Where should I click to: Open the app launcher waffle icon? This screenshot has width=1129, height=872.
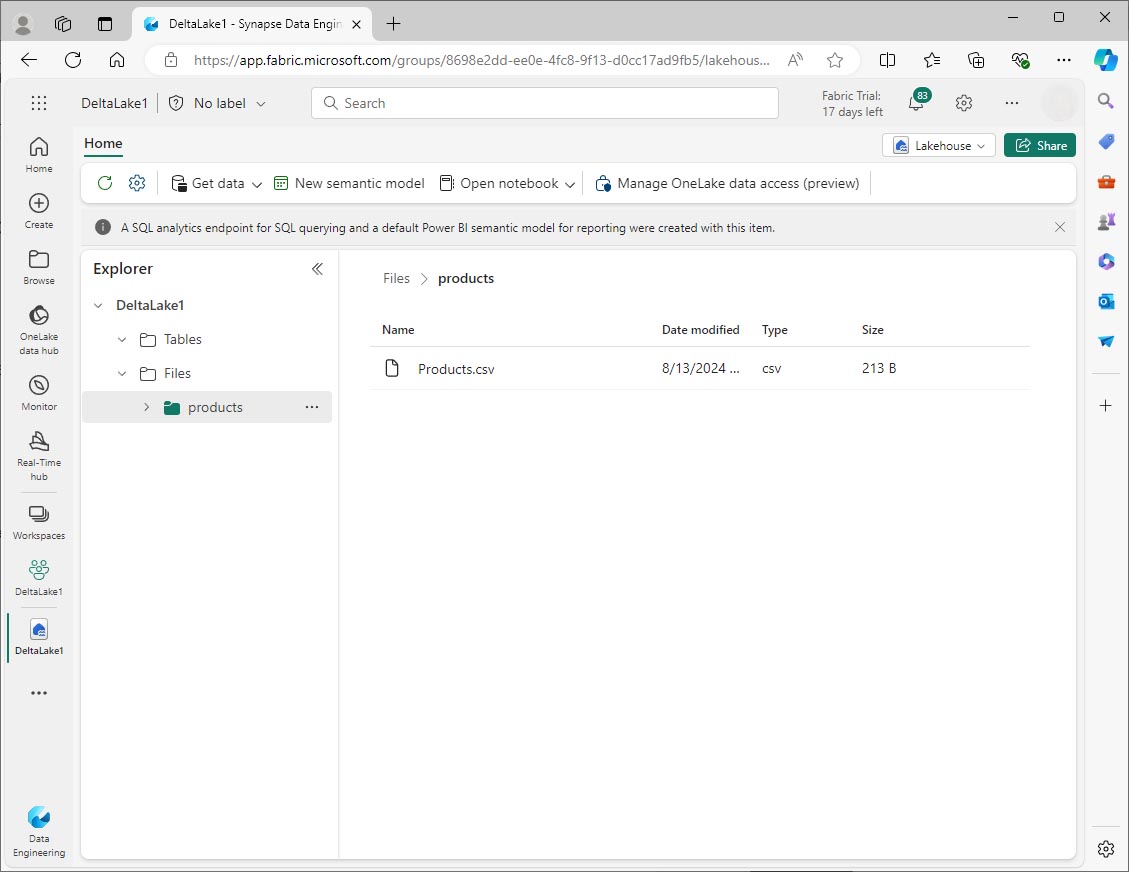[x=39, y=103]
